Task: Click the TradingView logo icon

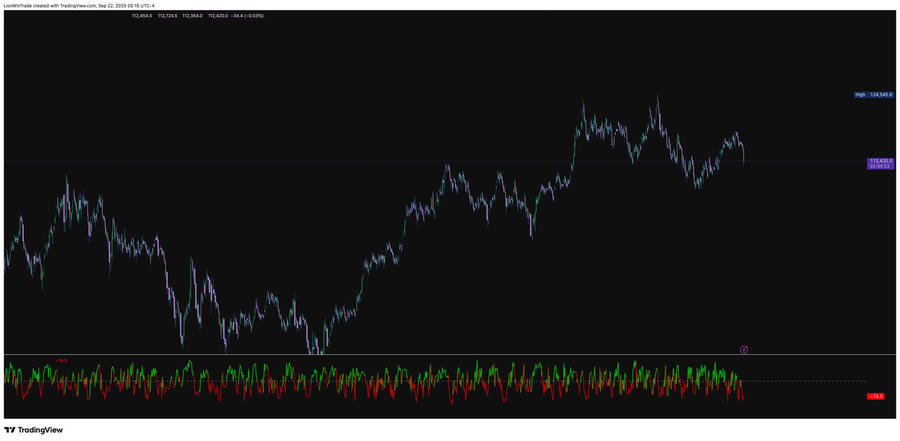Action: (10, 430)
